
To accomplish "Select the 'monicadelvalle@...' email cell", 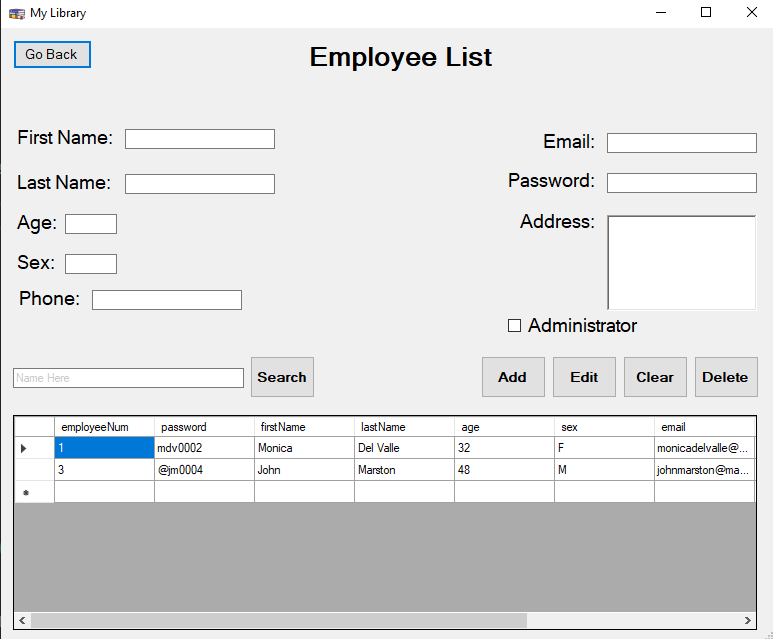I will [x=705, y=448].
